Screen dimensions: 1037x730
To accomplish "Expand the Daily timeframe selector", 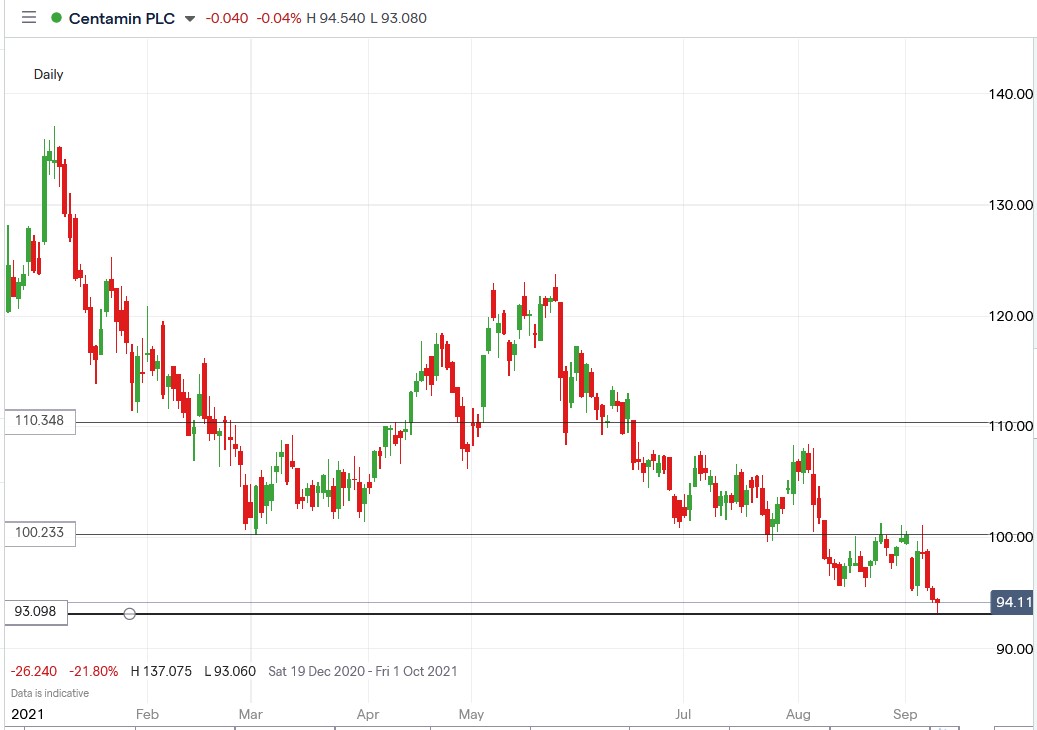I will coord(48,74).
